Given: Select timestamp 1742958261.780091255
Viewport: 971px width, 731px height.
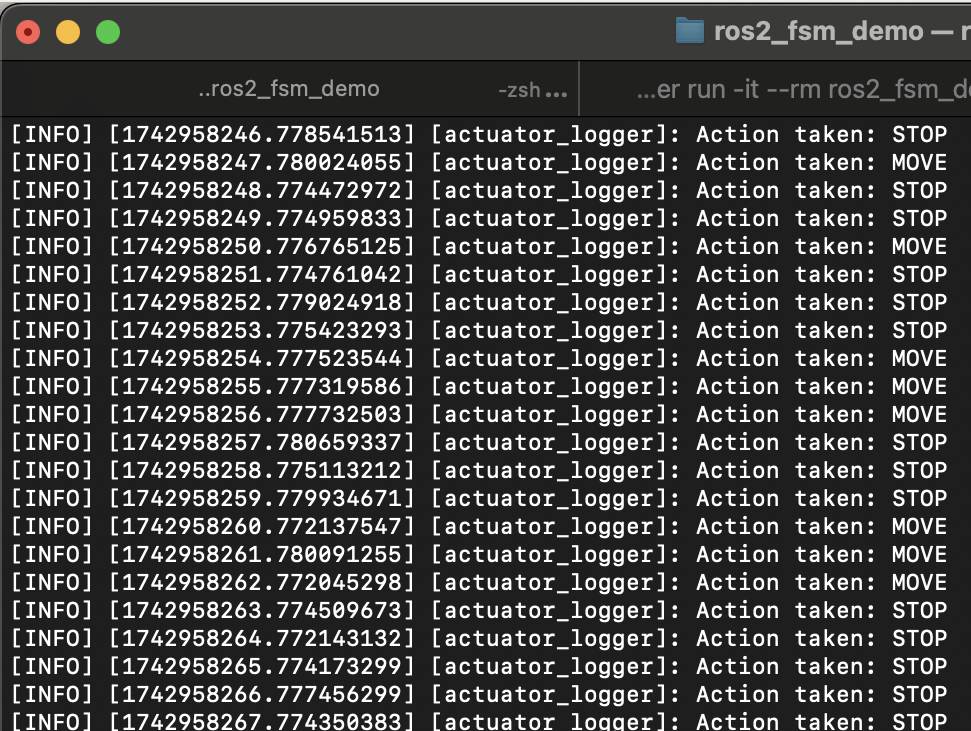Looking at the screenshot, I should [x=262, y=554].
